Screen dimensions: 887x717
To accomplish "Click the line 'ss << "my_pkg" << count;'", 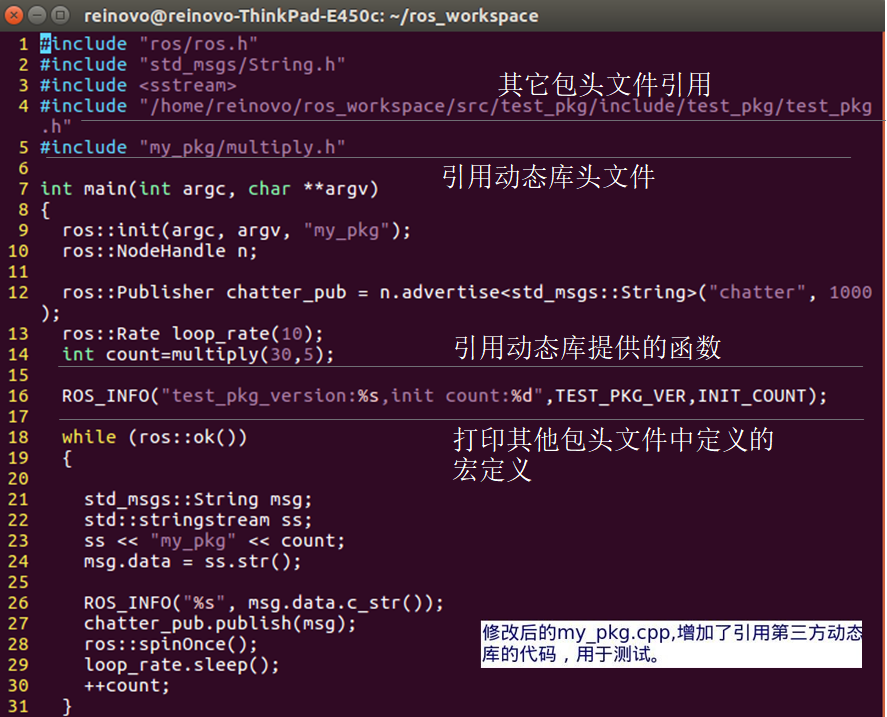I will tap(214, 541).
